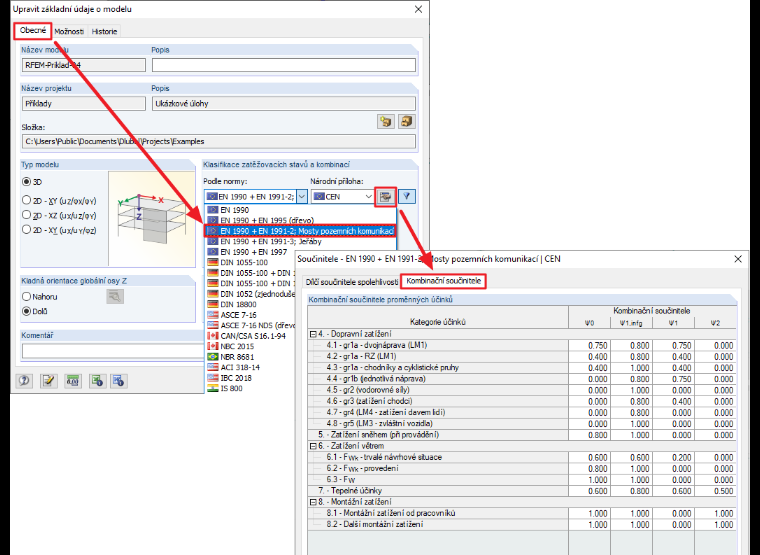Collapse the 4. Dopravní zatížení group
Viewport: 760px width, 555px height.
click(313, 334)
